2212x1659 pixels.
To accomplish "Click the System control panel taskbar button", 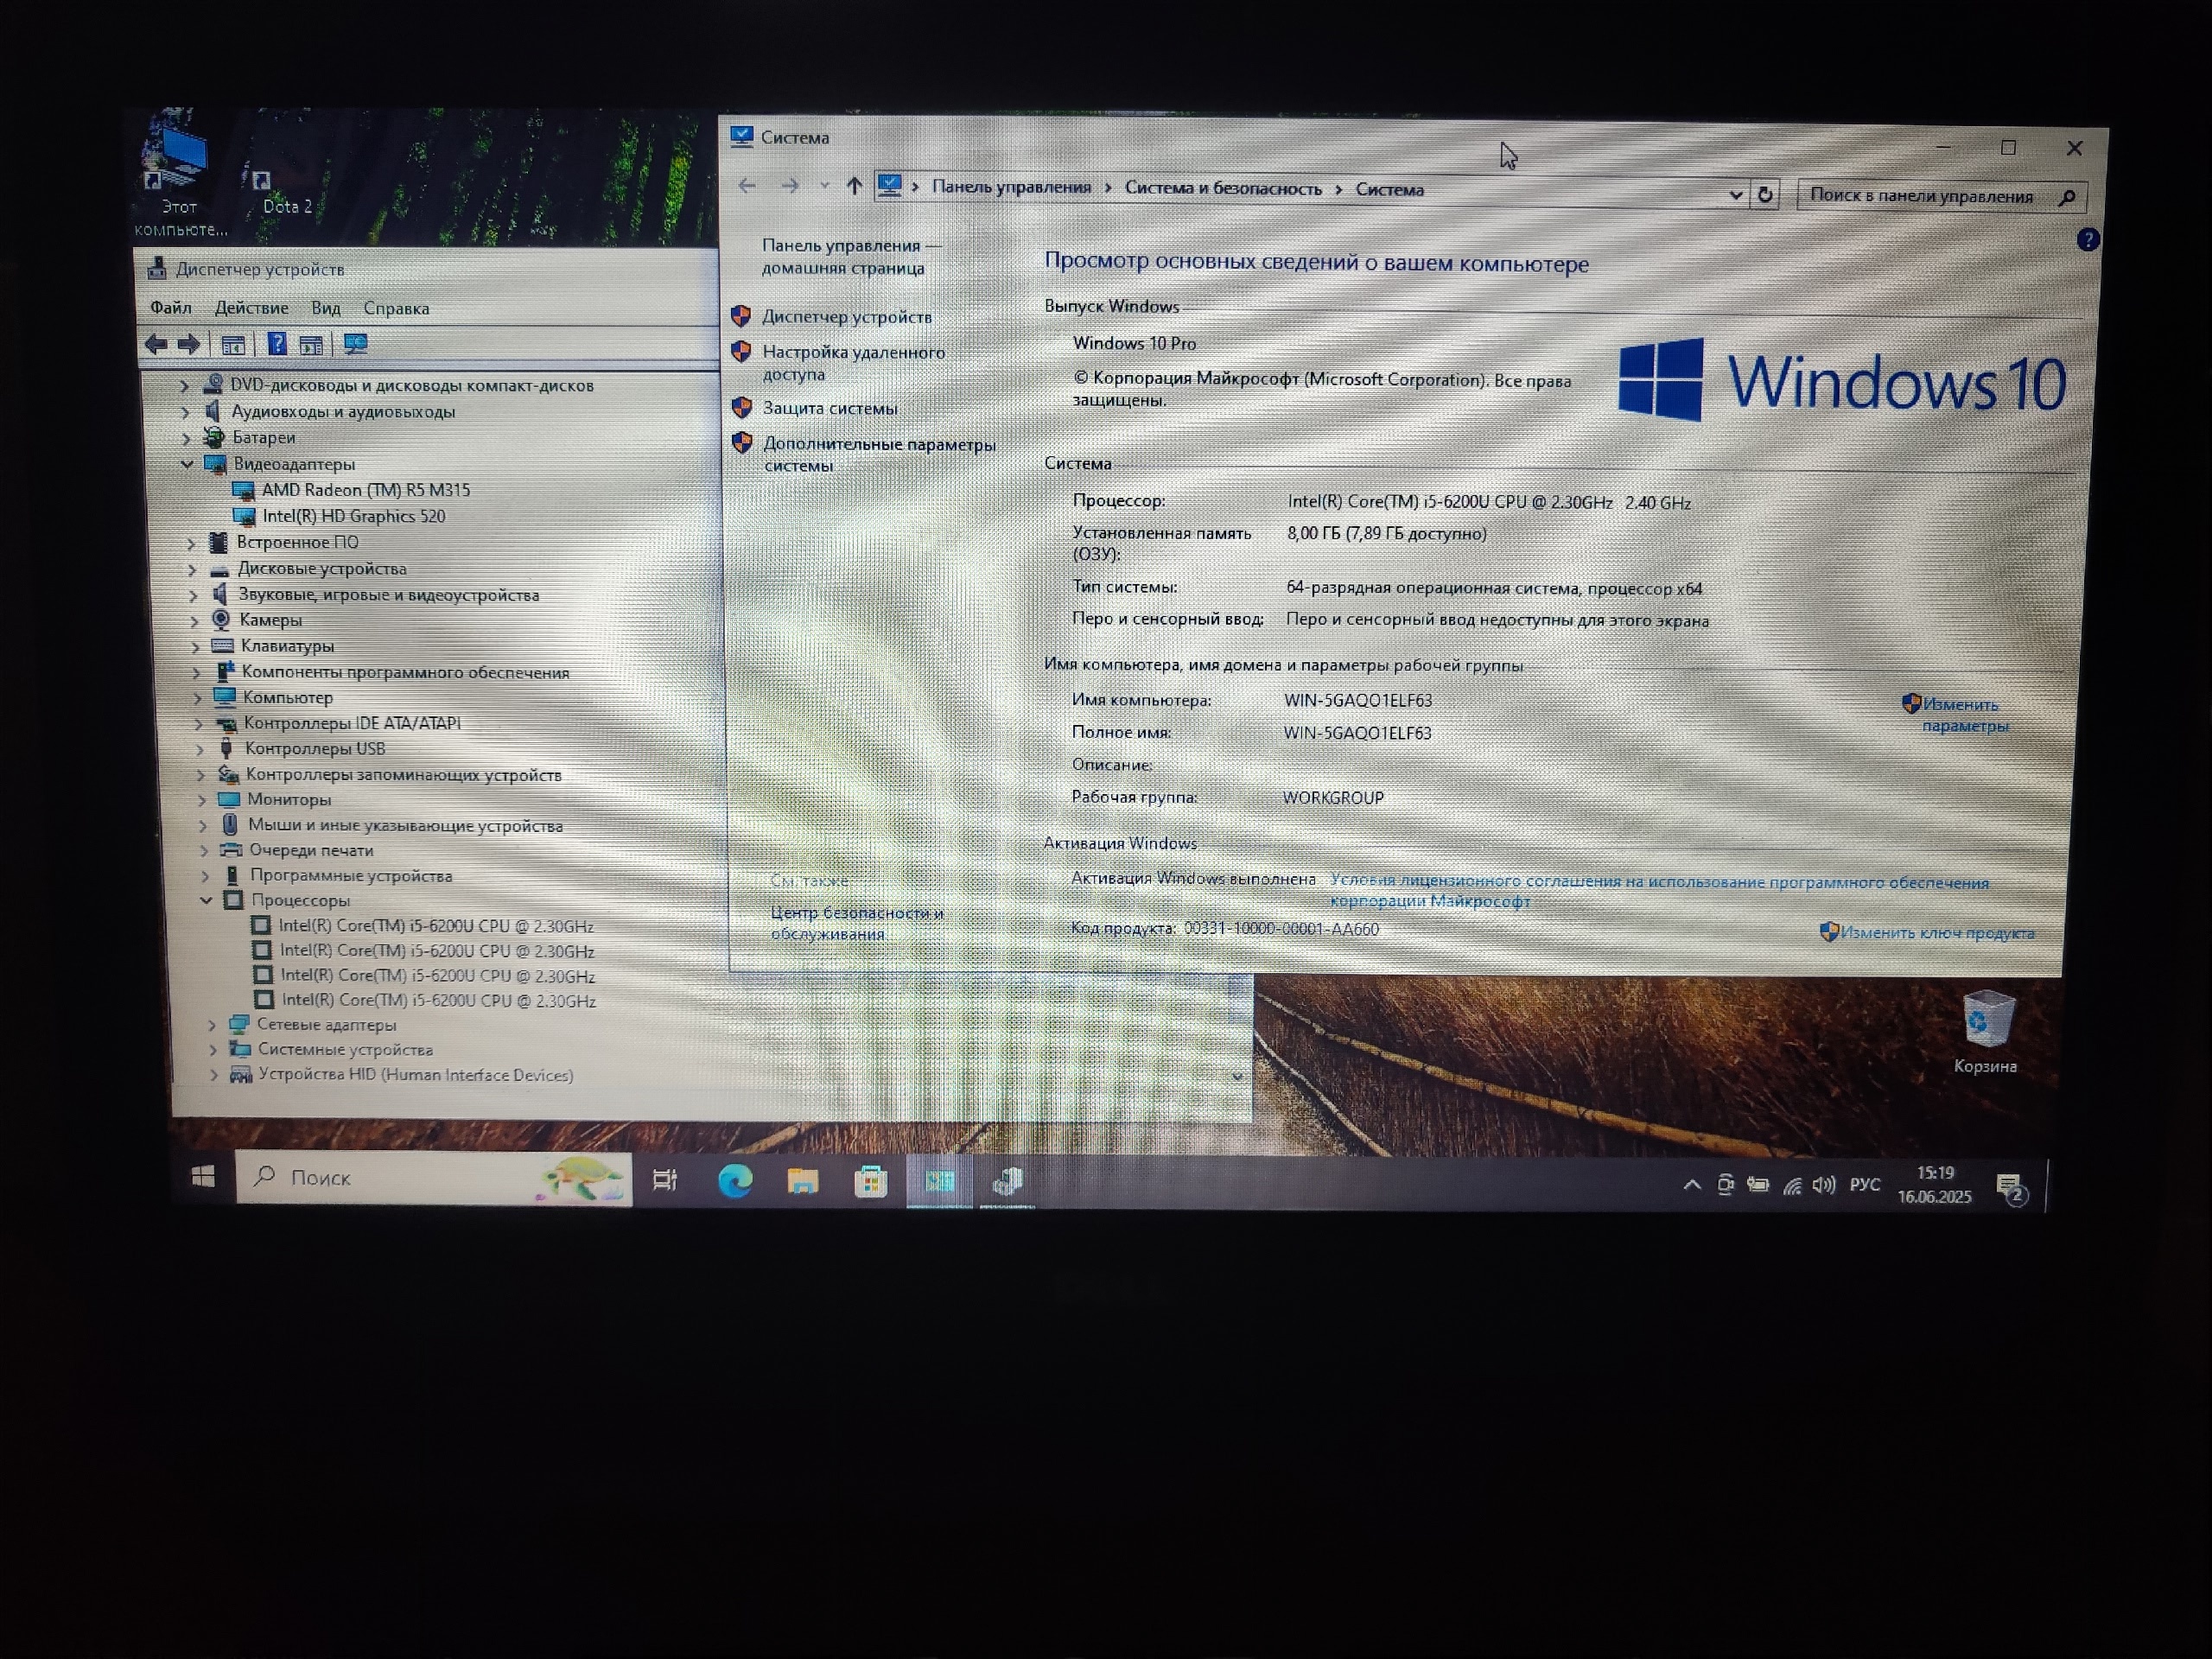I will (939, 1182).
